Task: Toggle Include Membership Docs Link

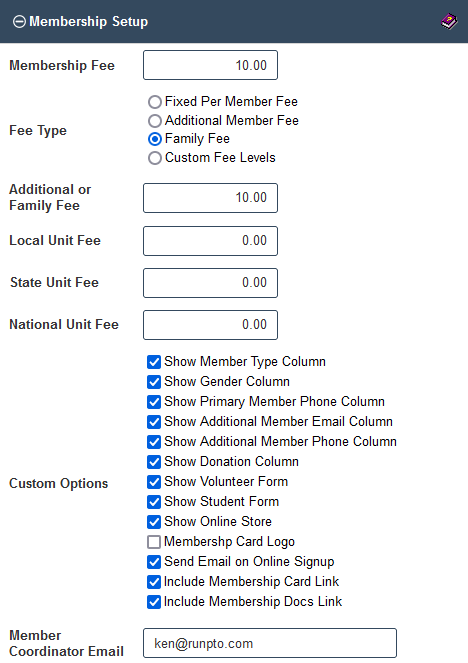Action: click(154, 602)
